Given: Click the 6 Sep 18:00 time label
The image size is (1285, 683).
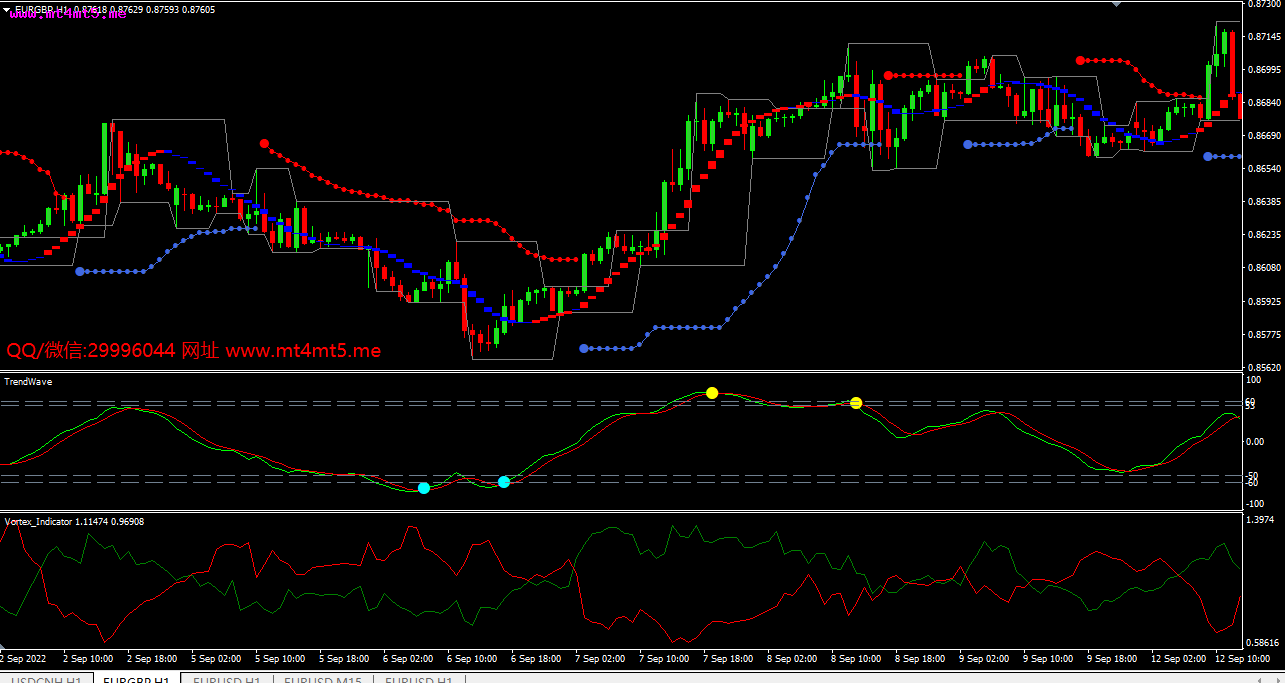Looking at the screenshot, I should (x=535, y=659).
